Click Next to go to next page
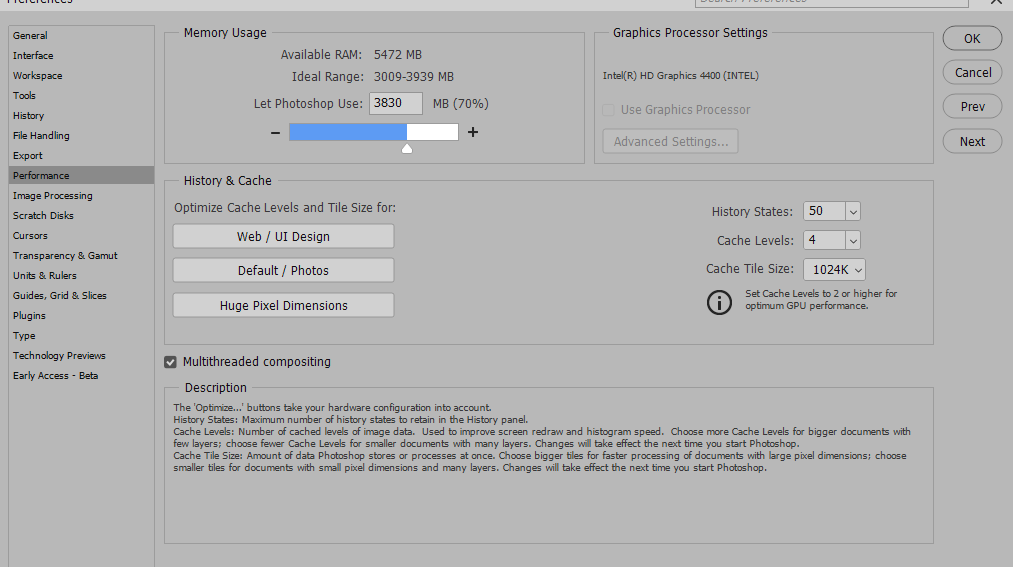The width and height of the screenshot is (1013, 567). point(972,141)
